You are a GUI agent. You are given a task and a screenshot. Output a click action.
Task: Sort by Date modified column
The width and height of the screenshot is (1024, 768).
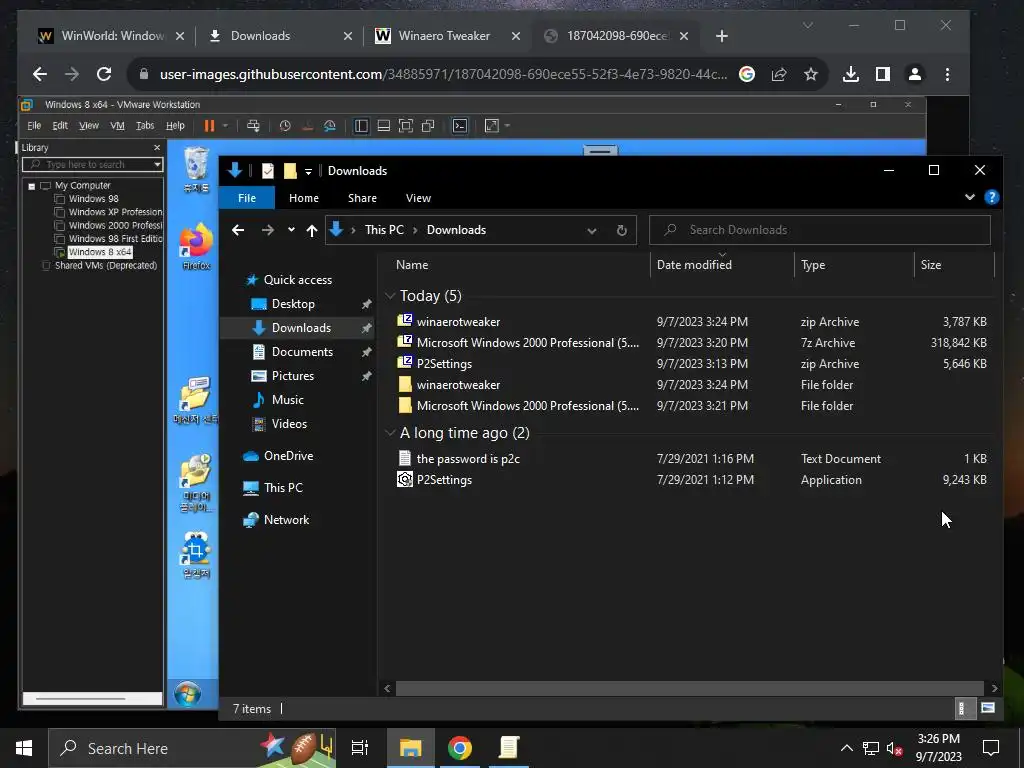(694, 264)
